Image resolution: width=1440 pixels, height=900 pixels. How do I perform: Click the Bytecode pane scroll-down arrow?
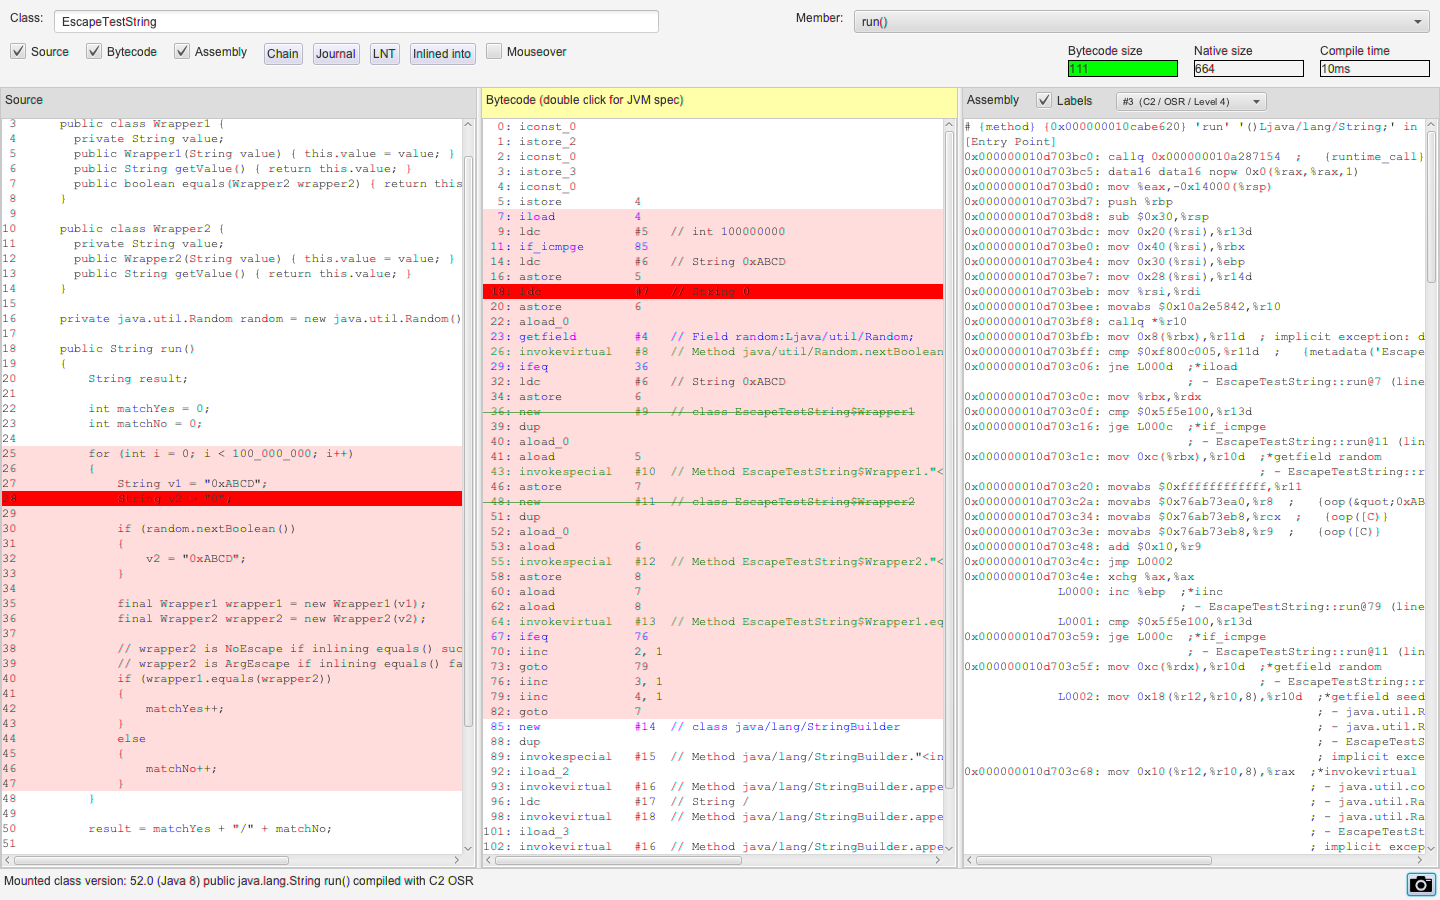point(949,848)
